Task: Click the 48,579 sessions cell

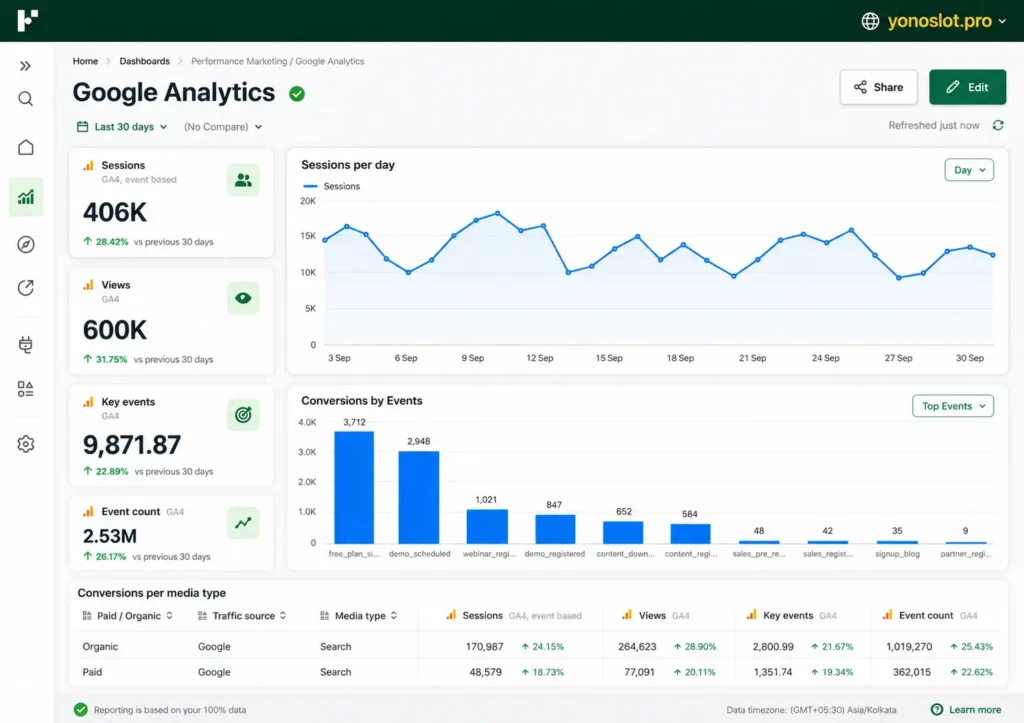Action: click(x=485, y=672)
